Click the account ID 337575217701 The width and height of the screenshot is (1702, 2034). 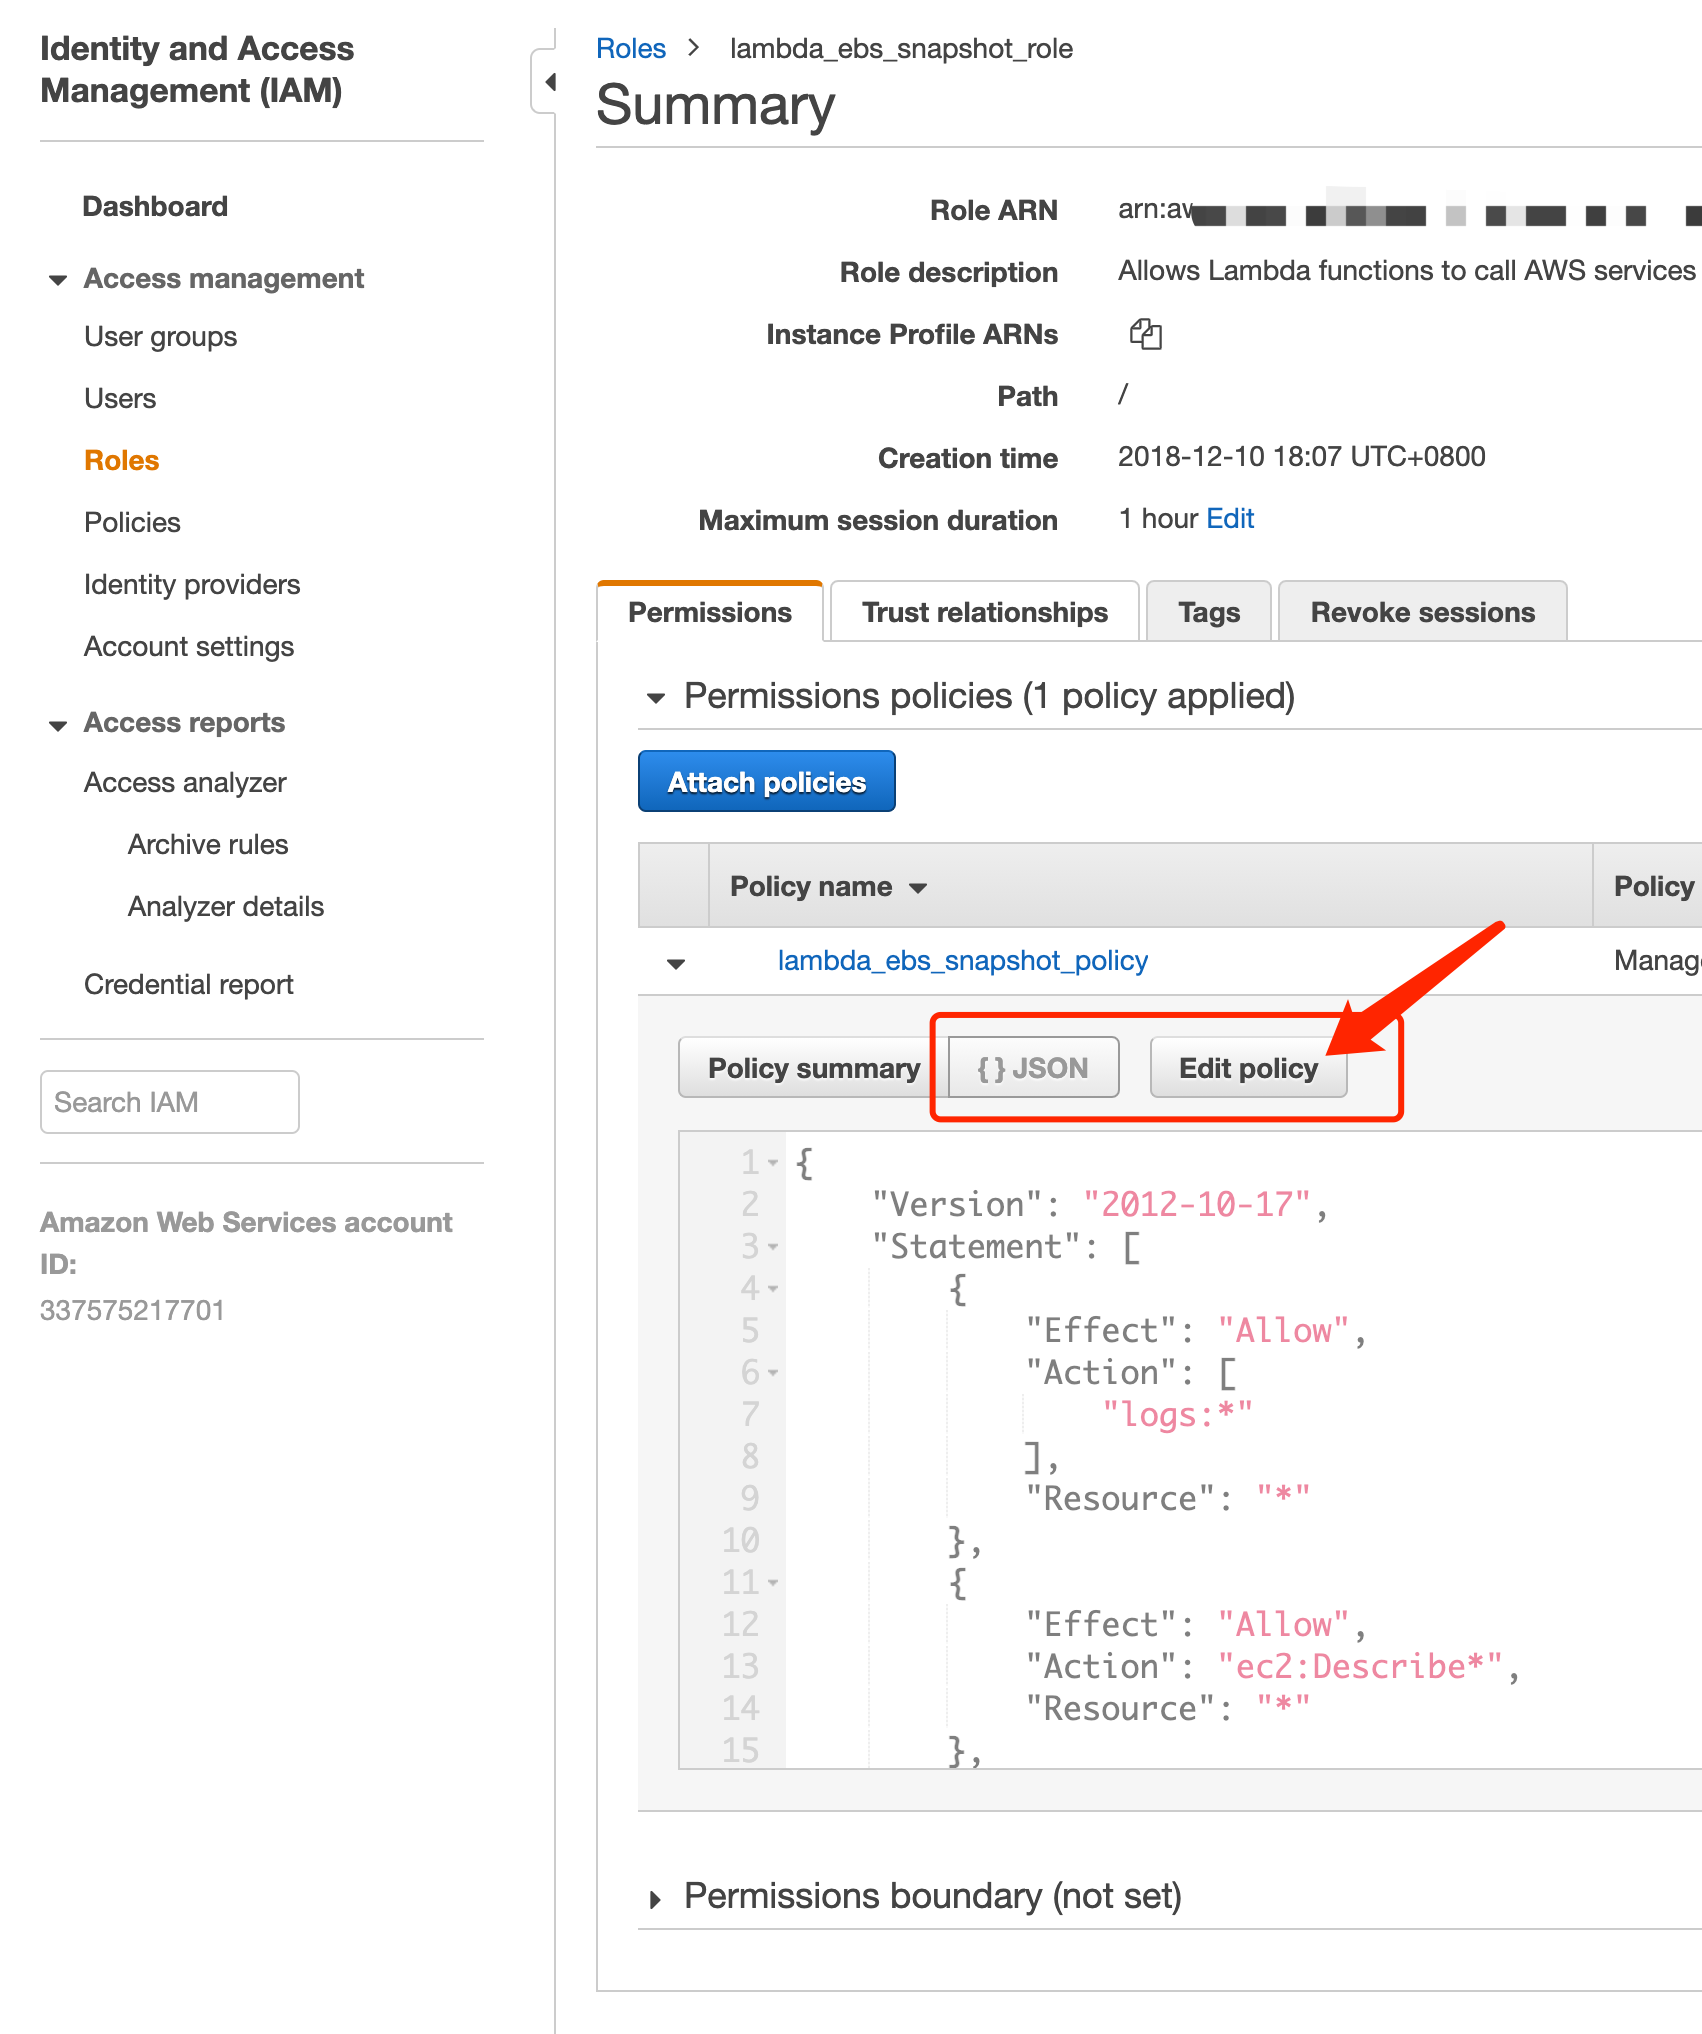(132, 1310)
